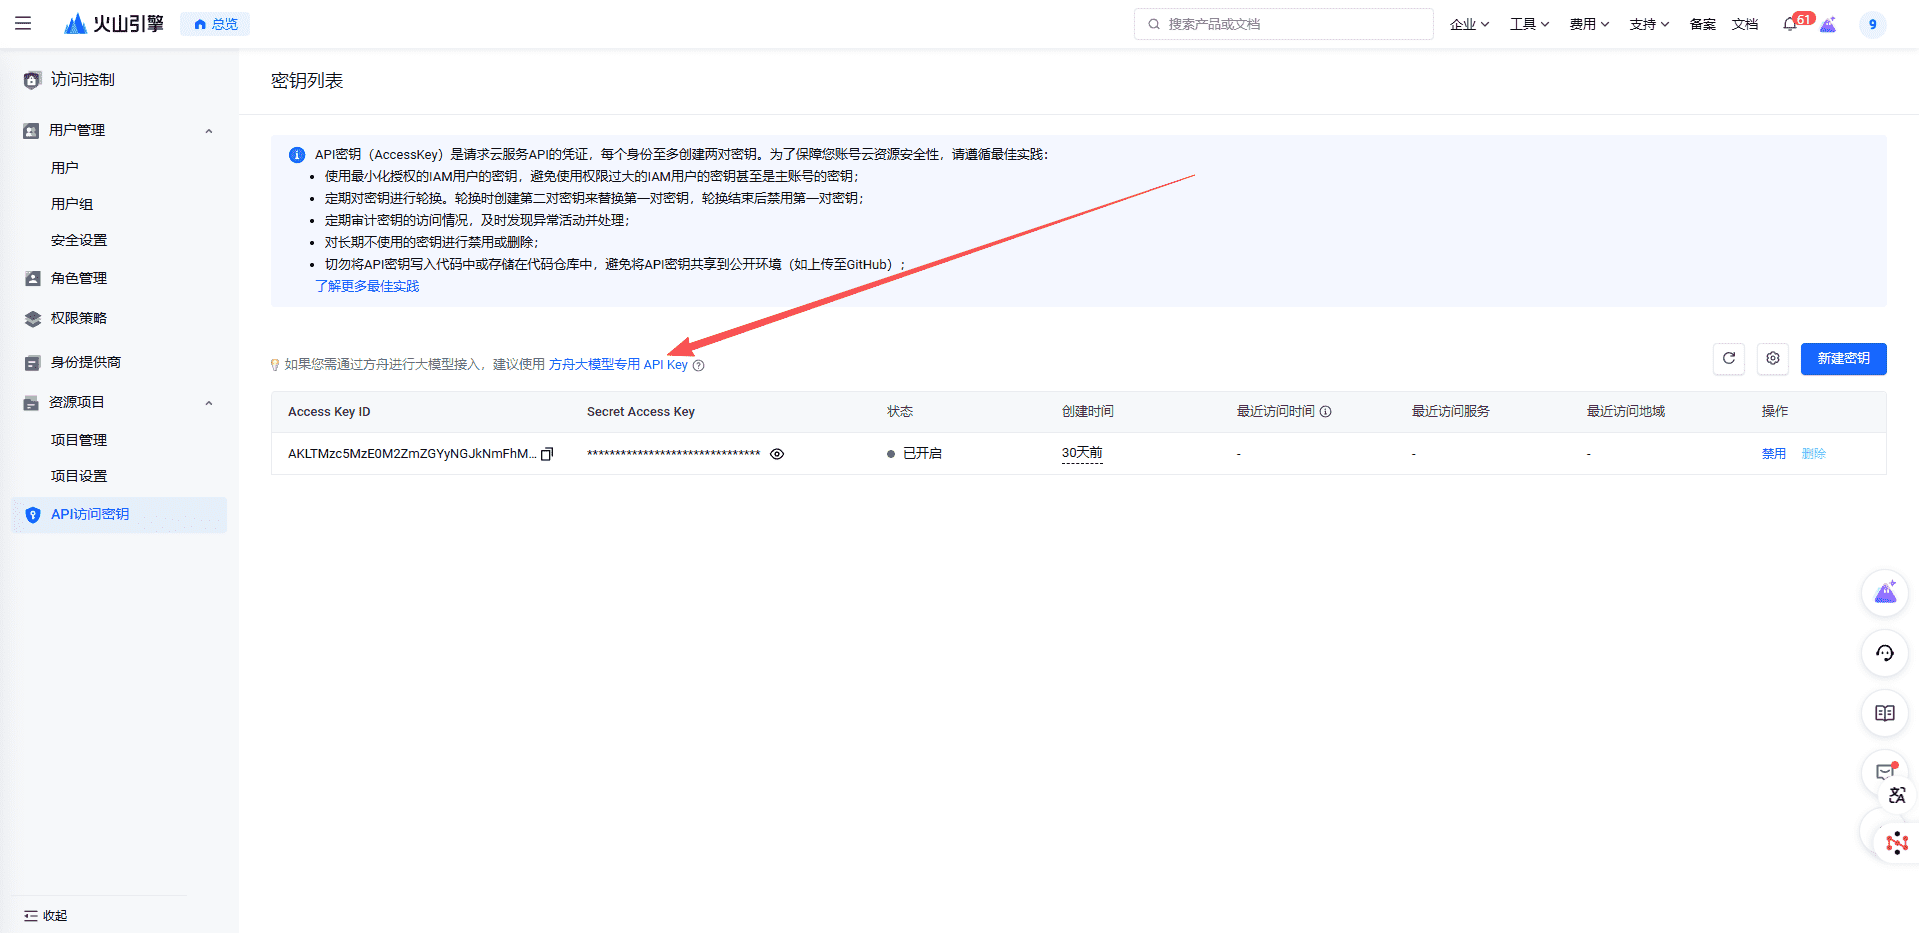This screenshot has width=1919, height=933.
Task: Go to 总览 in the top navigation
Action: (x=214, y=23)
